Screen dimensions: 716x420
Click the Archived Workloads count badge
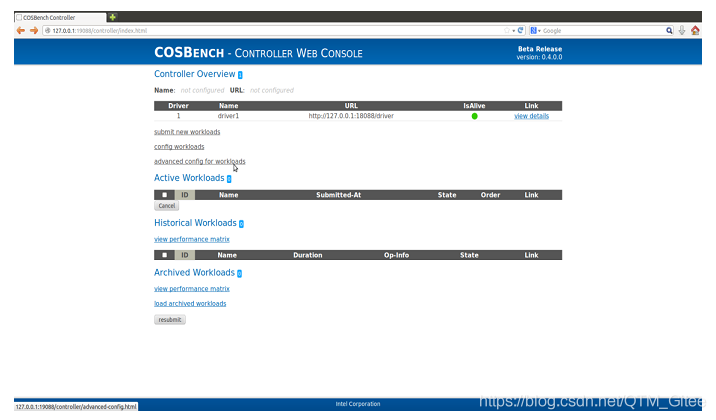click(x=239, y=273)
